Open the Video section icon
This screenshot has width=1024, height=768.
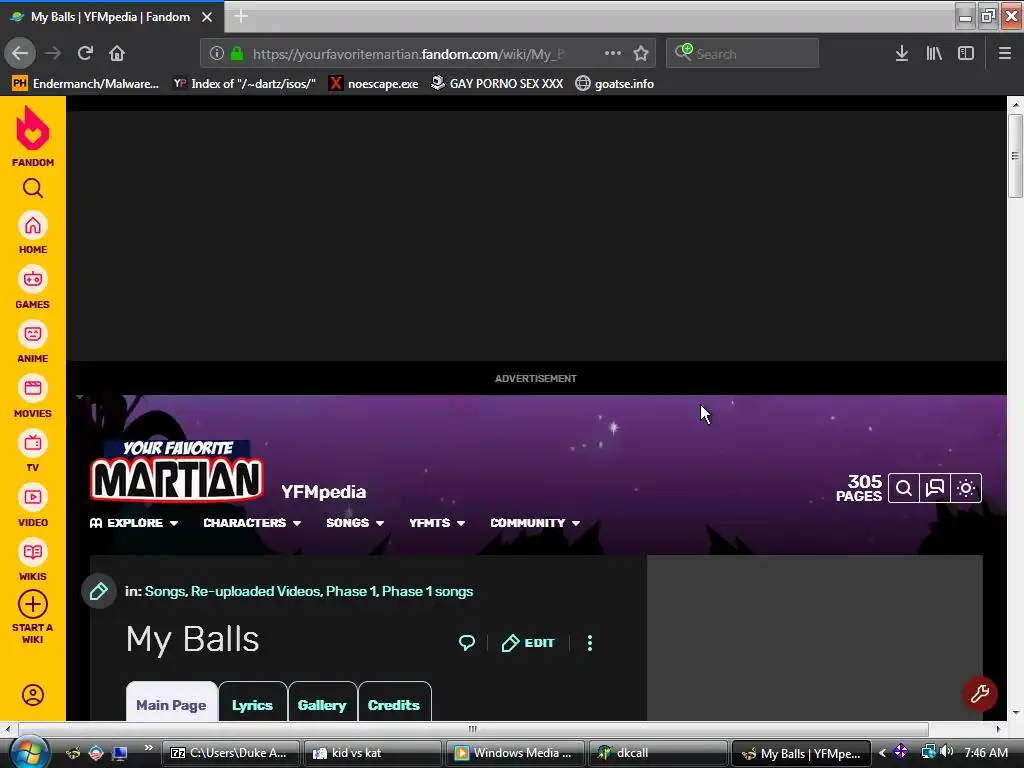[33, 498]
